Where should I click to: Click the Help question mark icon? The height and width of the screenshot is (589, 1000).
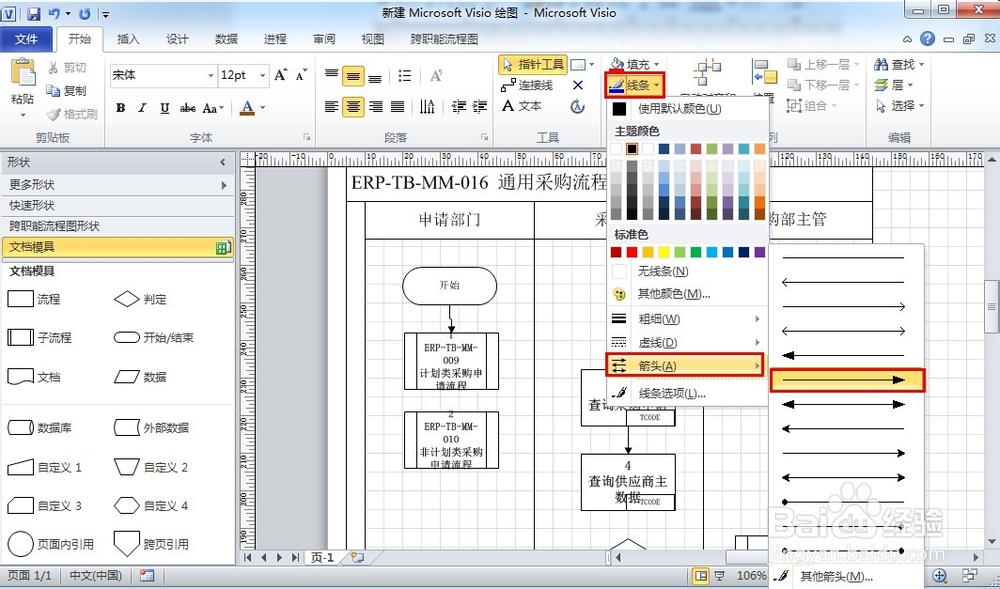(x=927, y=39)
